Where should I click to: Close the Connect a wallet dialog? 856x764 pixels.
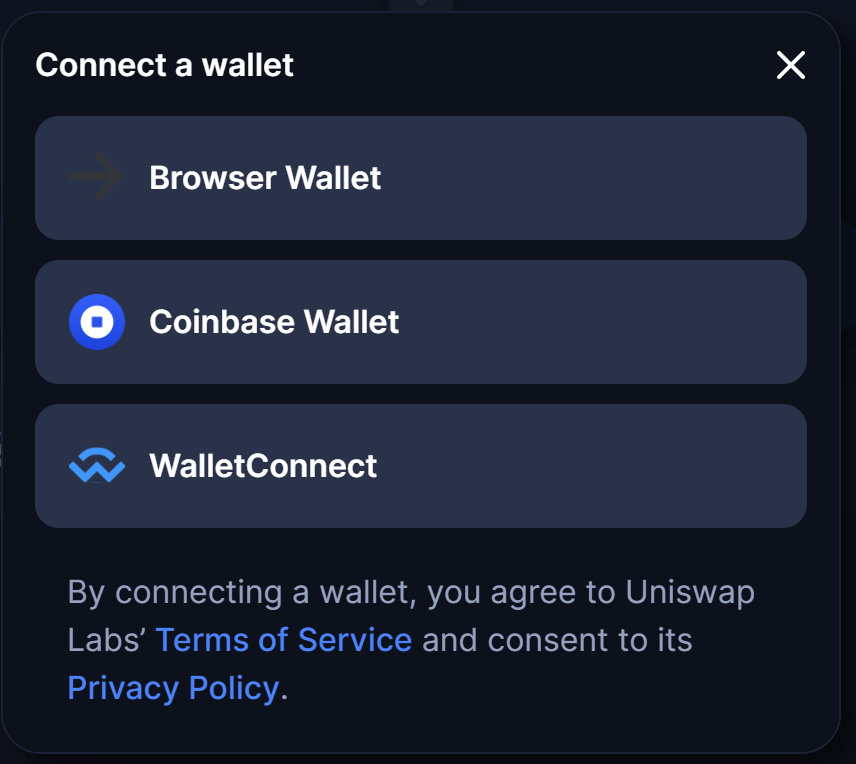(x=790, y=65)
